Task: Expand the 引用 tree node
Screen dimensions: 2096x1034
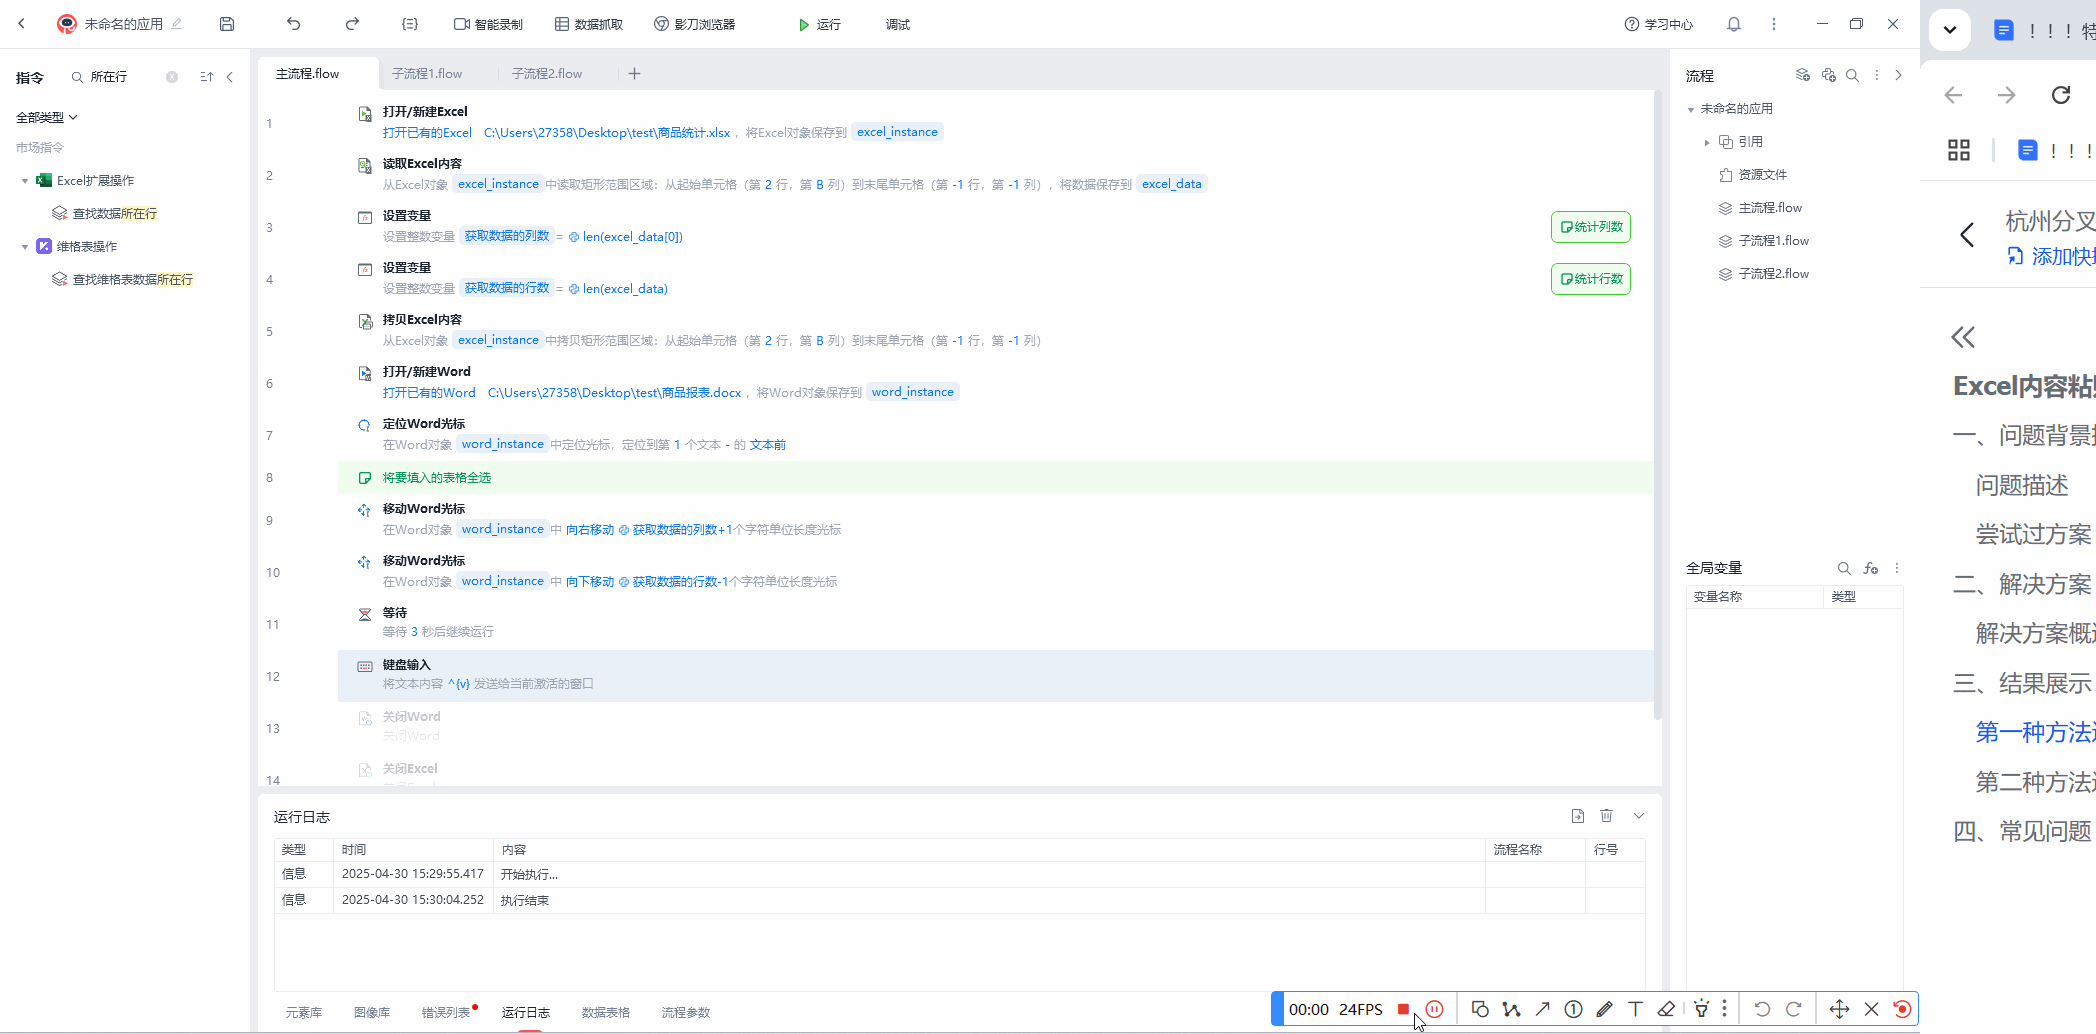Action: pyautogui.click(x=1707, y=142)
